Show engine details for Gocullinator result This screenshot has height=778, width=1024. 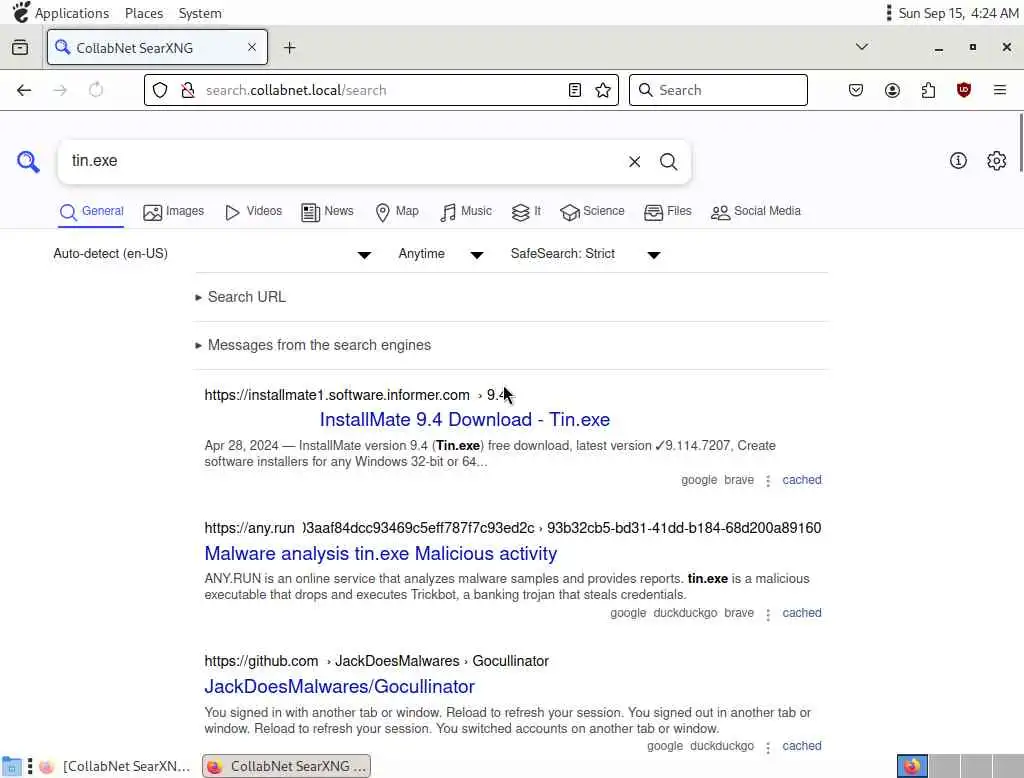click(768, 747)
